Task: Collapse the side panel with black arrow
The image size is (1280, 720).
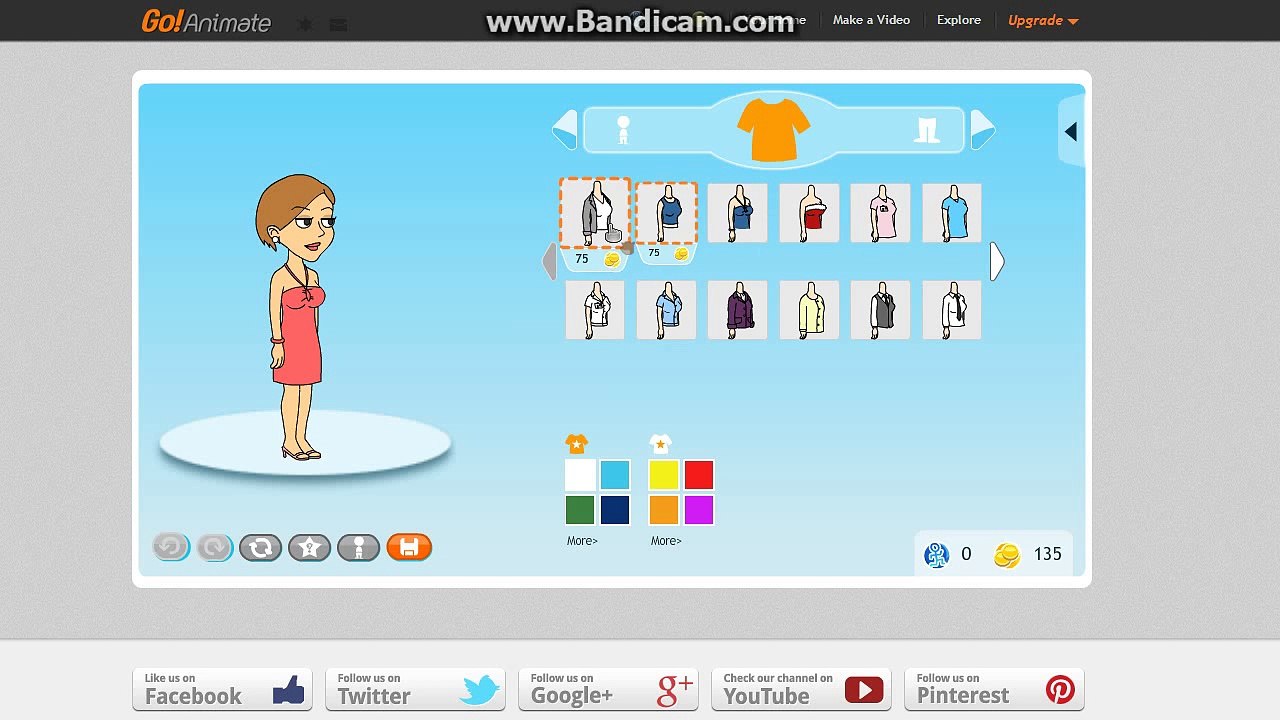Action: (x=1071, y=132)
